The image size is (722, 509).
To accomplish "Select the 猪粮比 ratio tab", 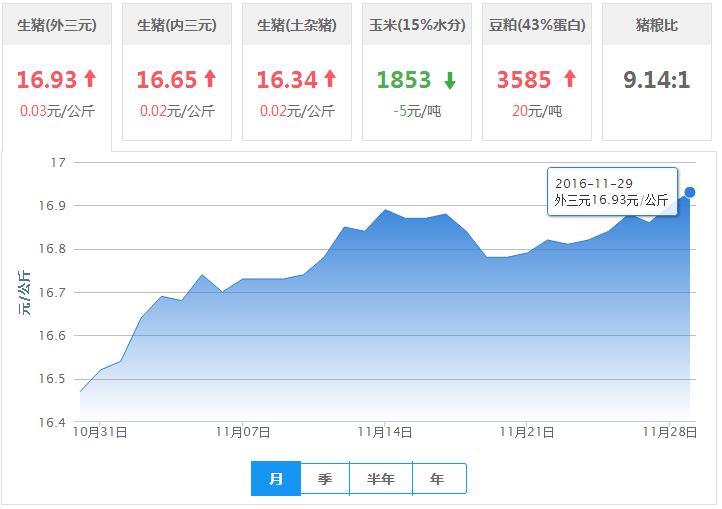I will (x=657, y=72).
